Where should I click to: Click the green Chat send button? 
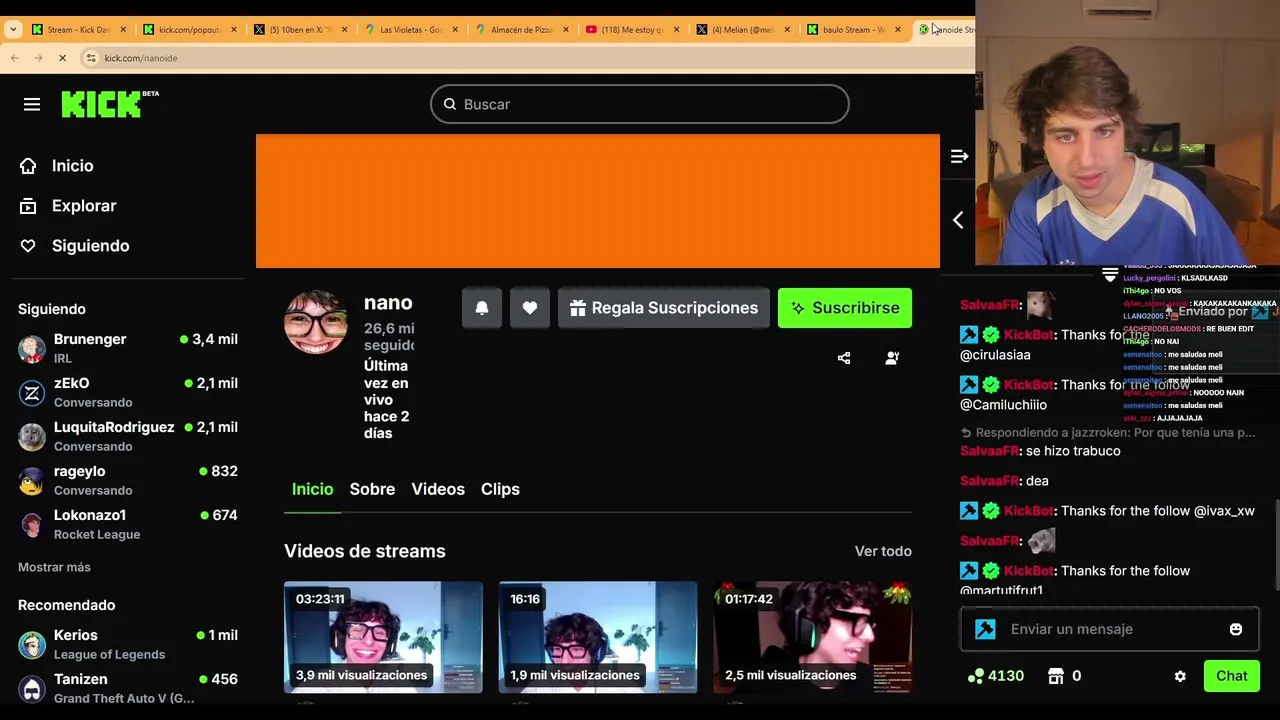(x=1232, y=676)
